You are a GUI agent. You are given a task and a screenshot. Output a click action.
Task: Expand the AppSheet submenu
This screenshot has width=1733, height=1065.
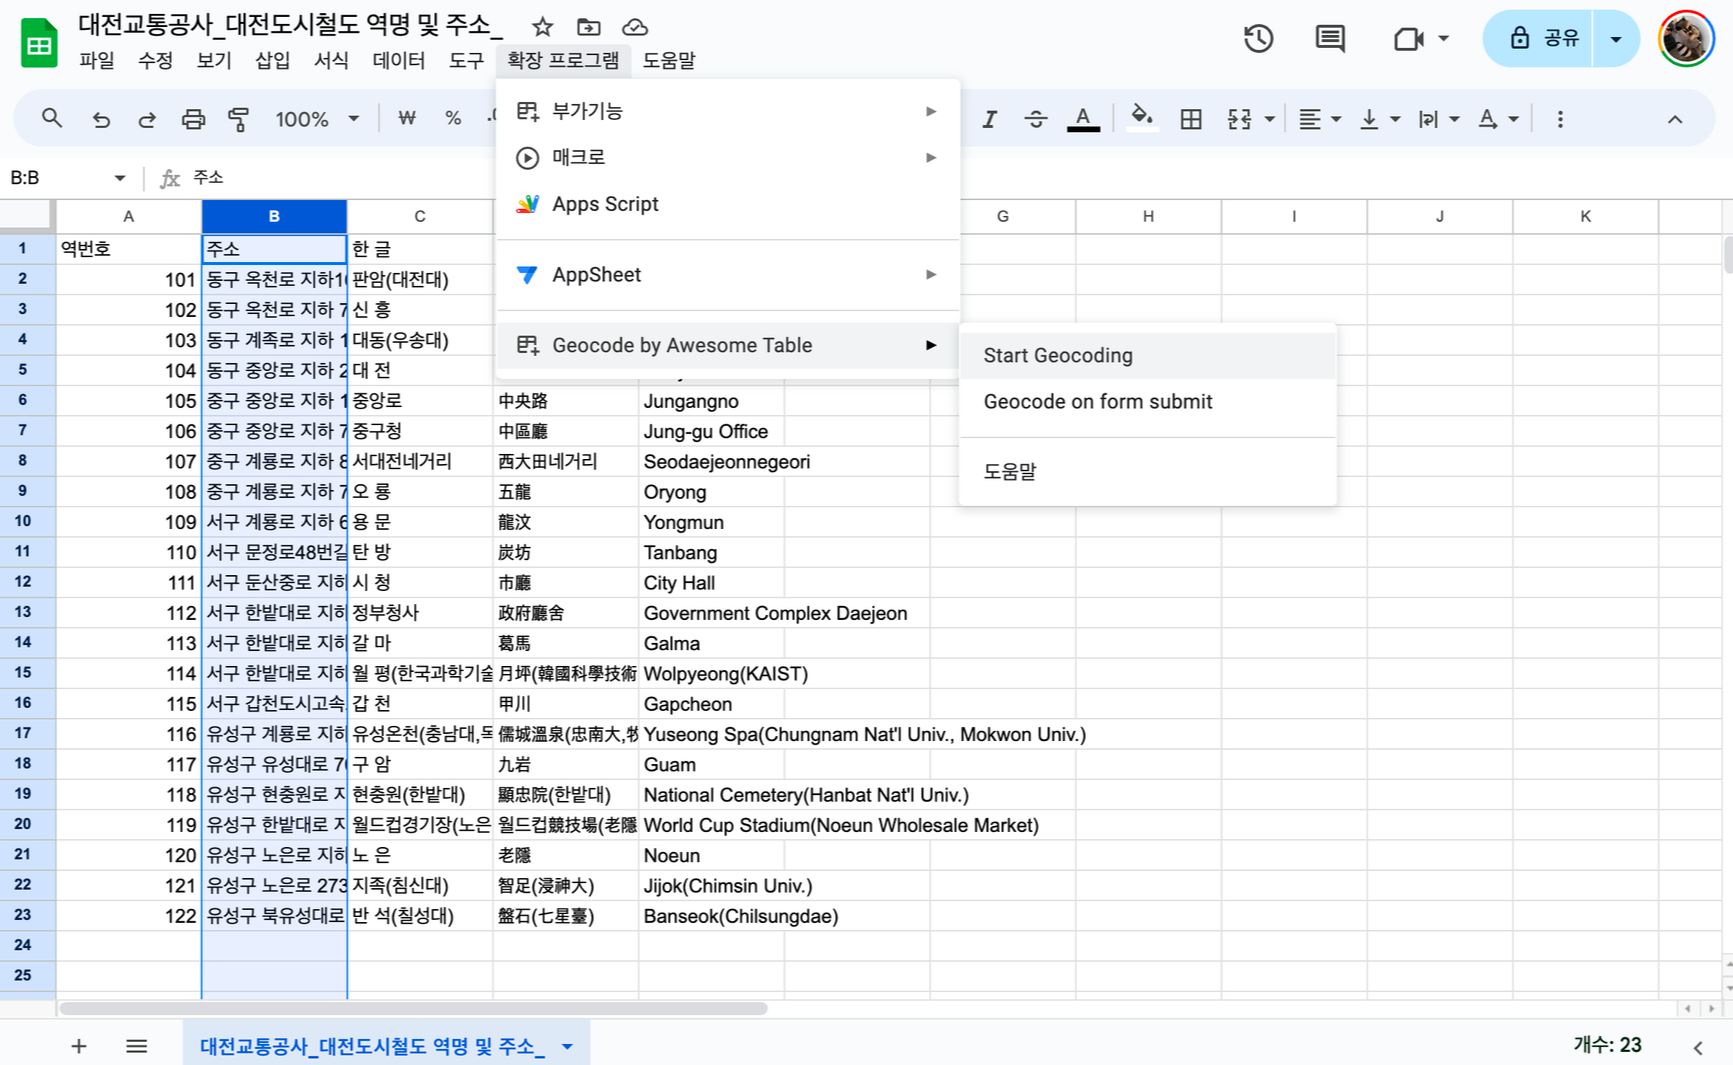[728, 275]
